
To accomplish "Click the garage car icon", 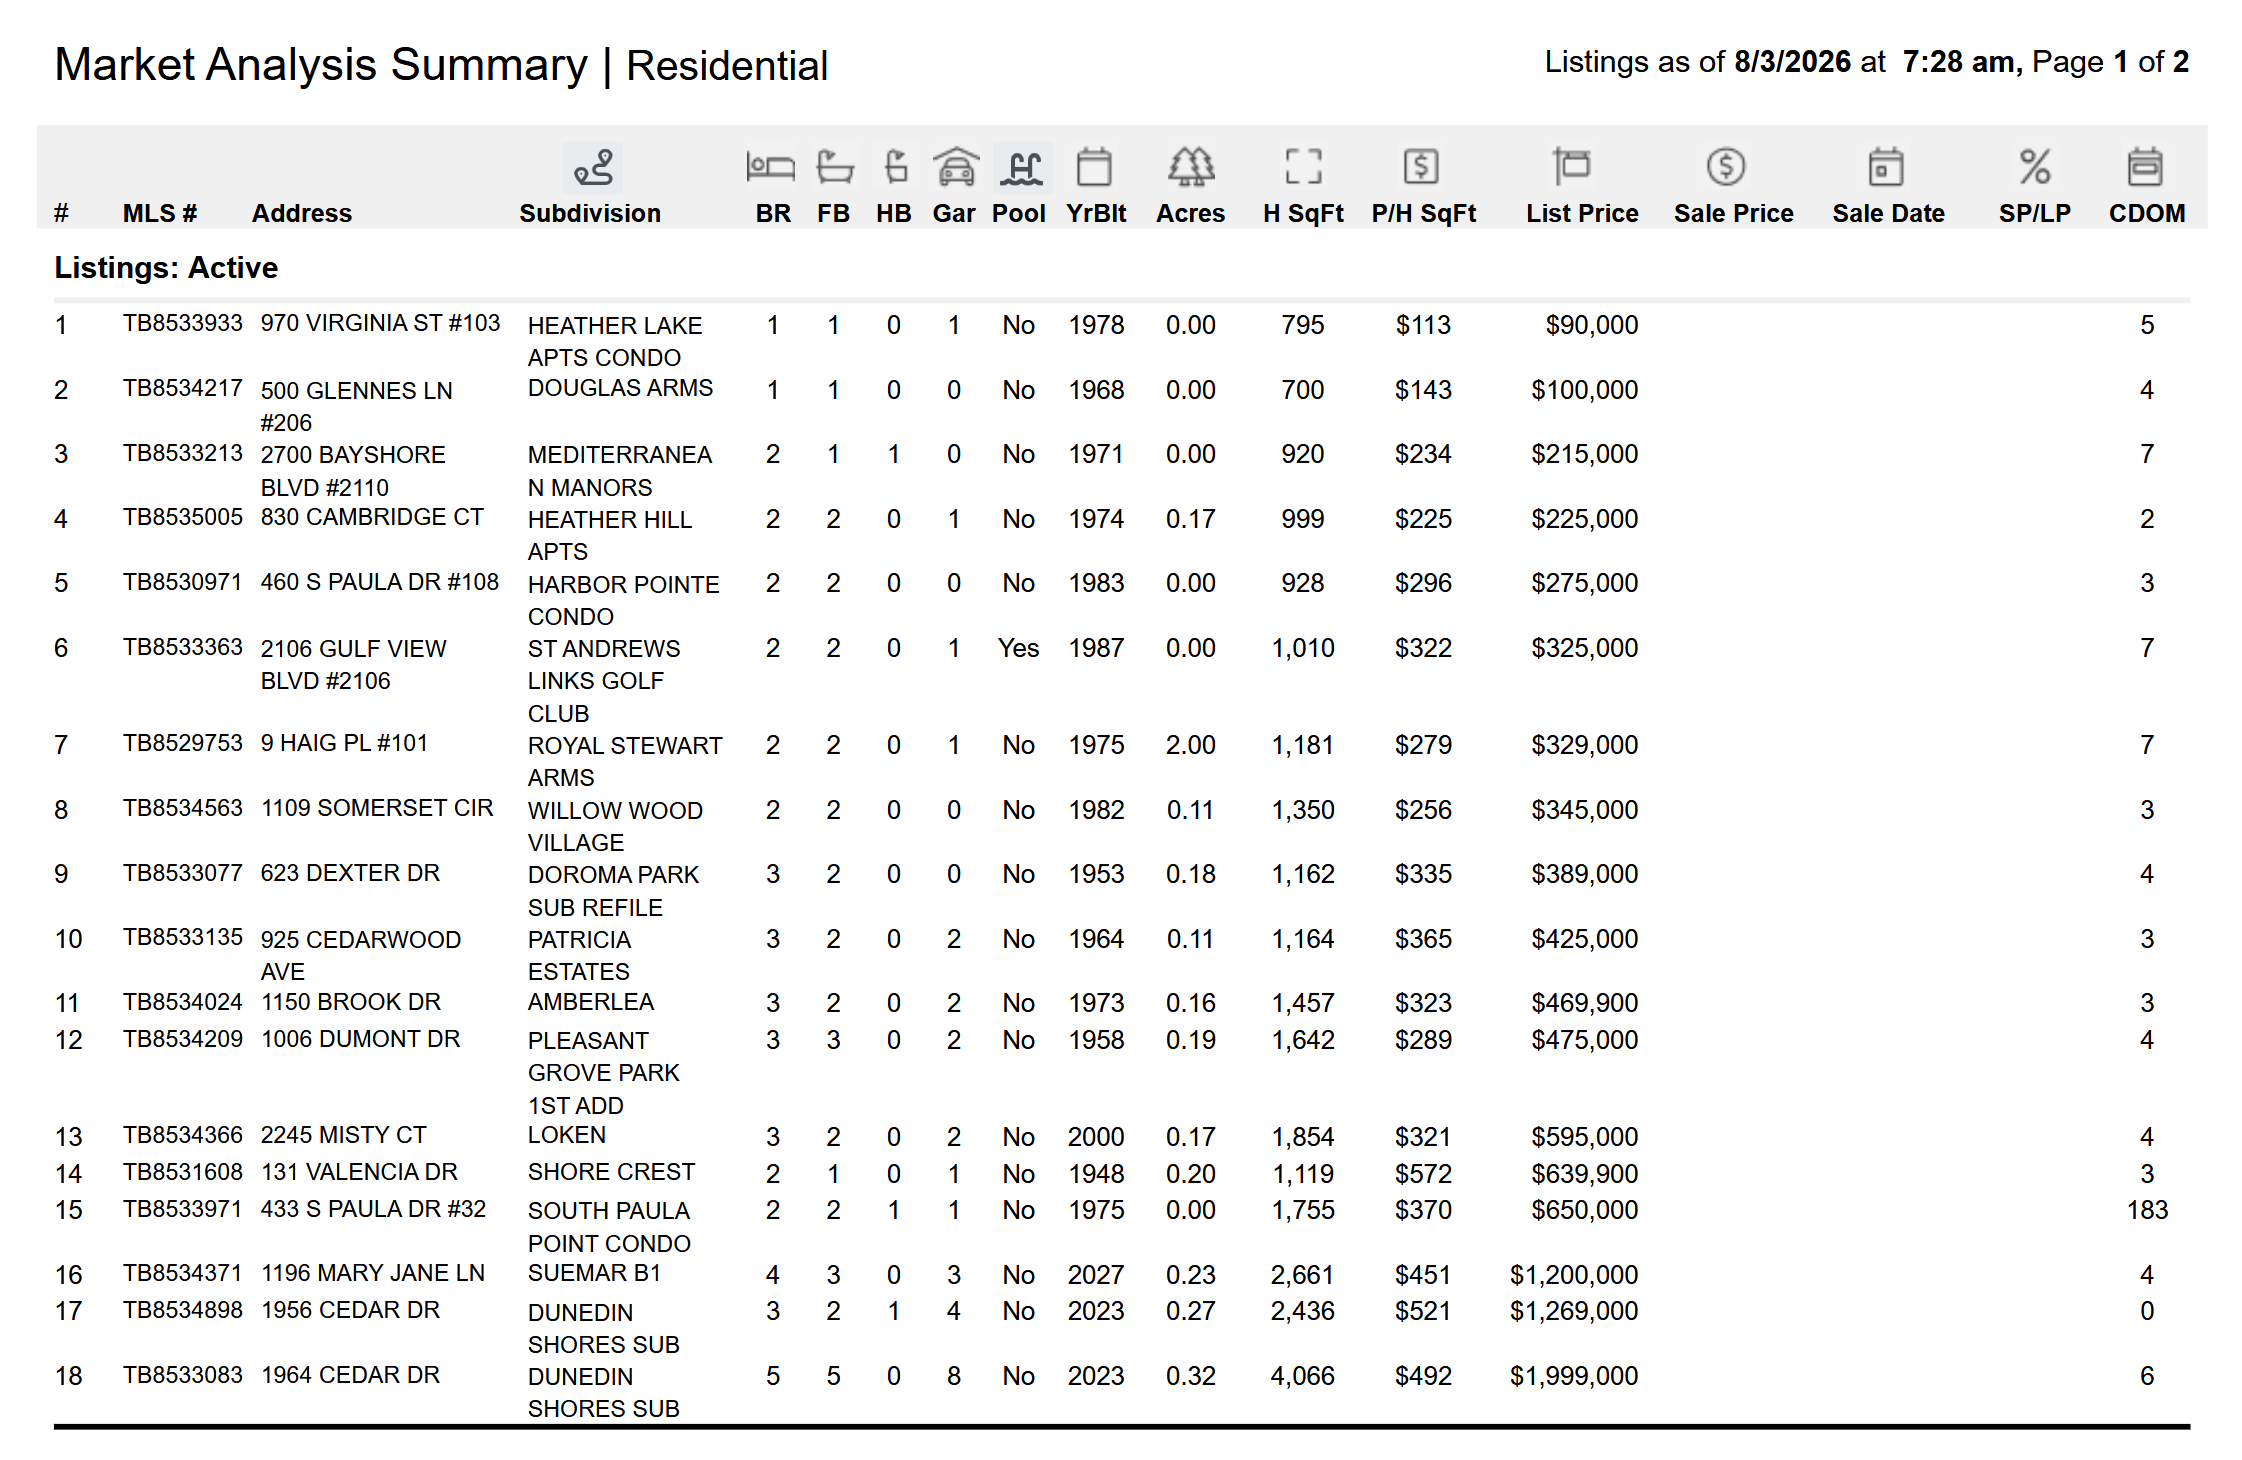I will [956, 167].
